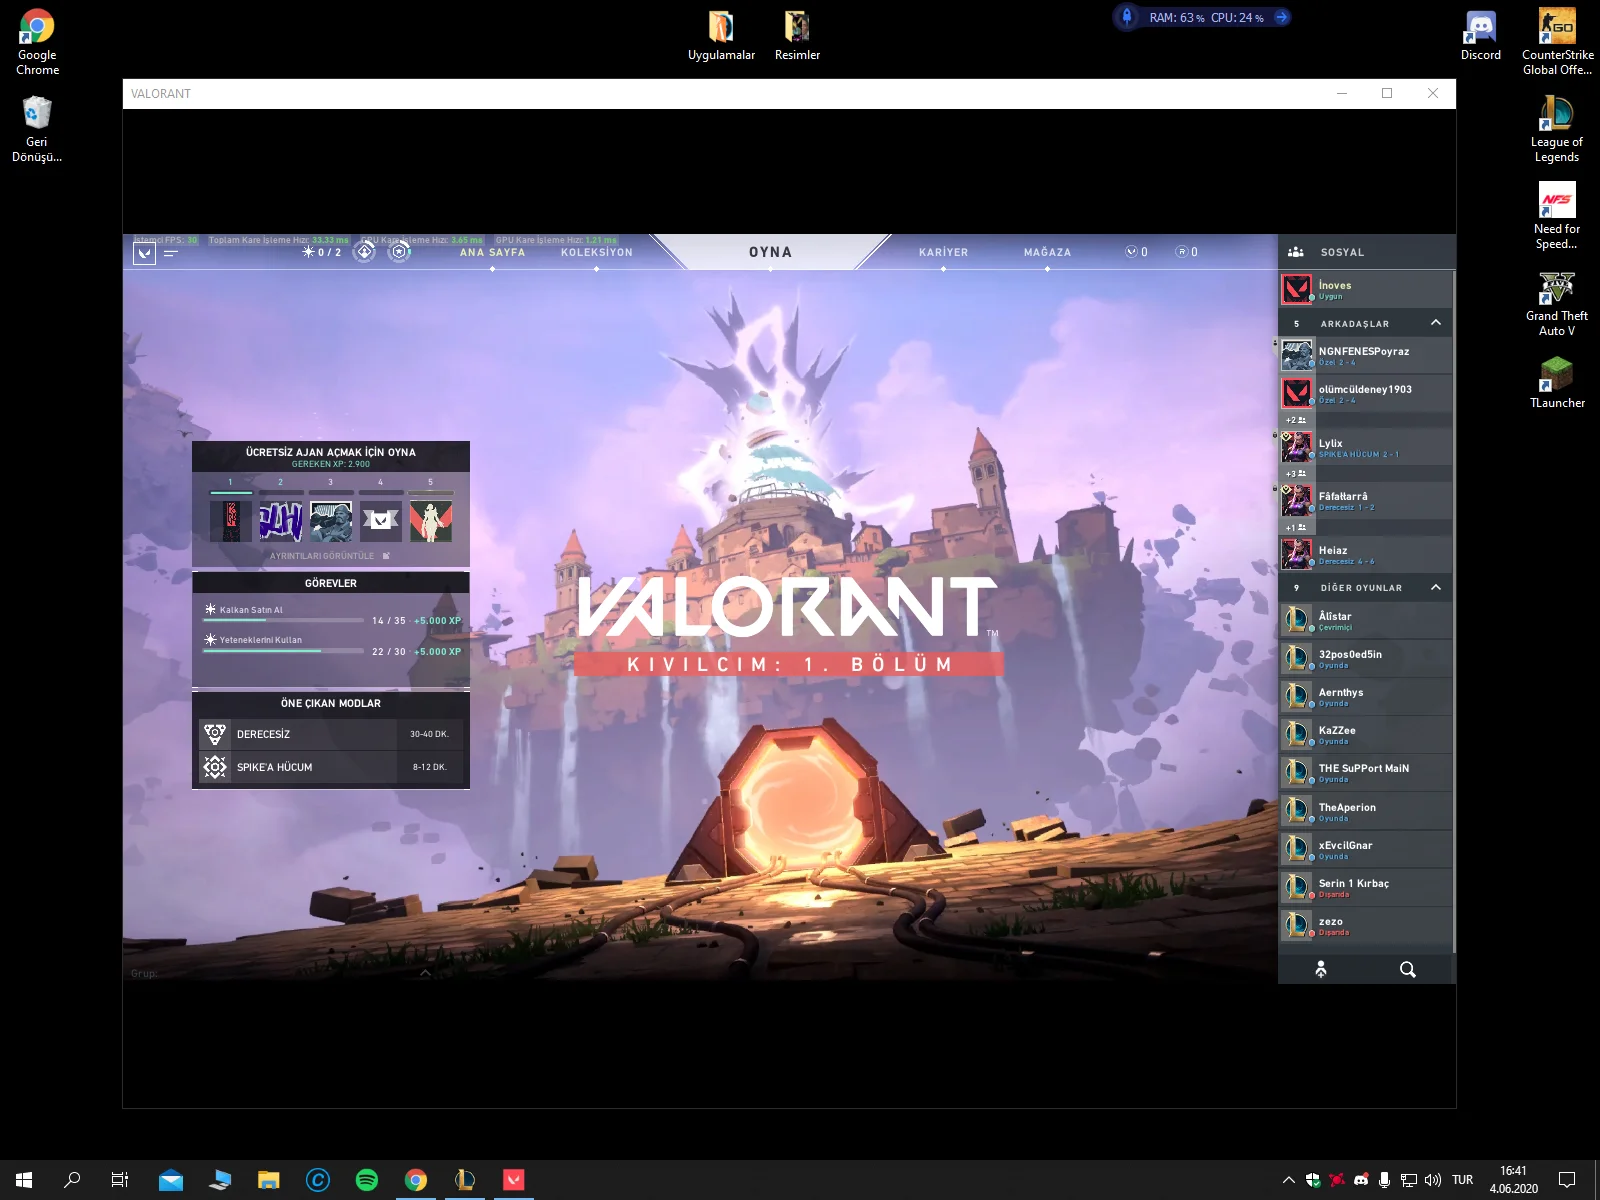Click the Spike'a Hücum mode icon
The height and width of the screenshot is (1200, 1600).
tap(214, 767)
